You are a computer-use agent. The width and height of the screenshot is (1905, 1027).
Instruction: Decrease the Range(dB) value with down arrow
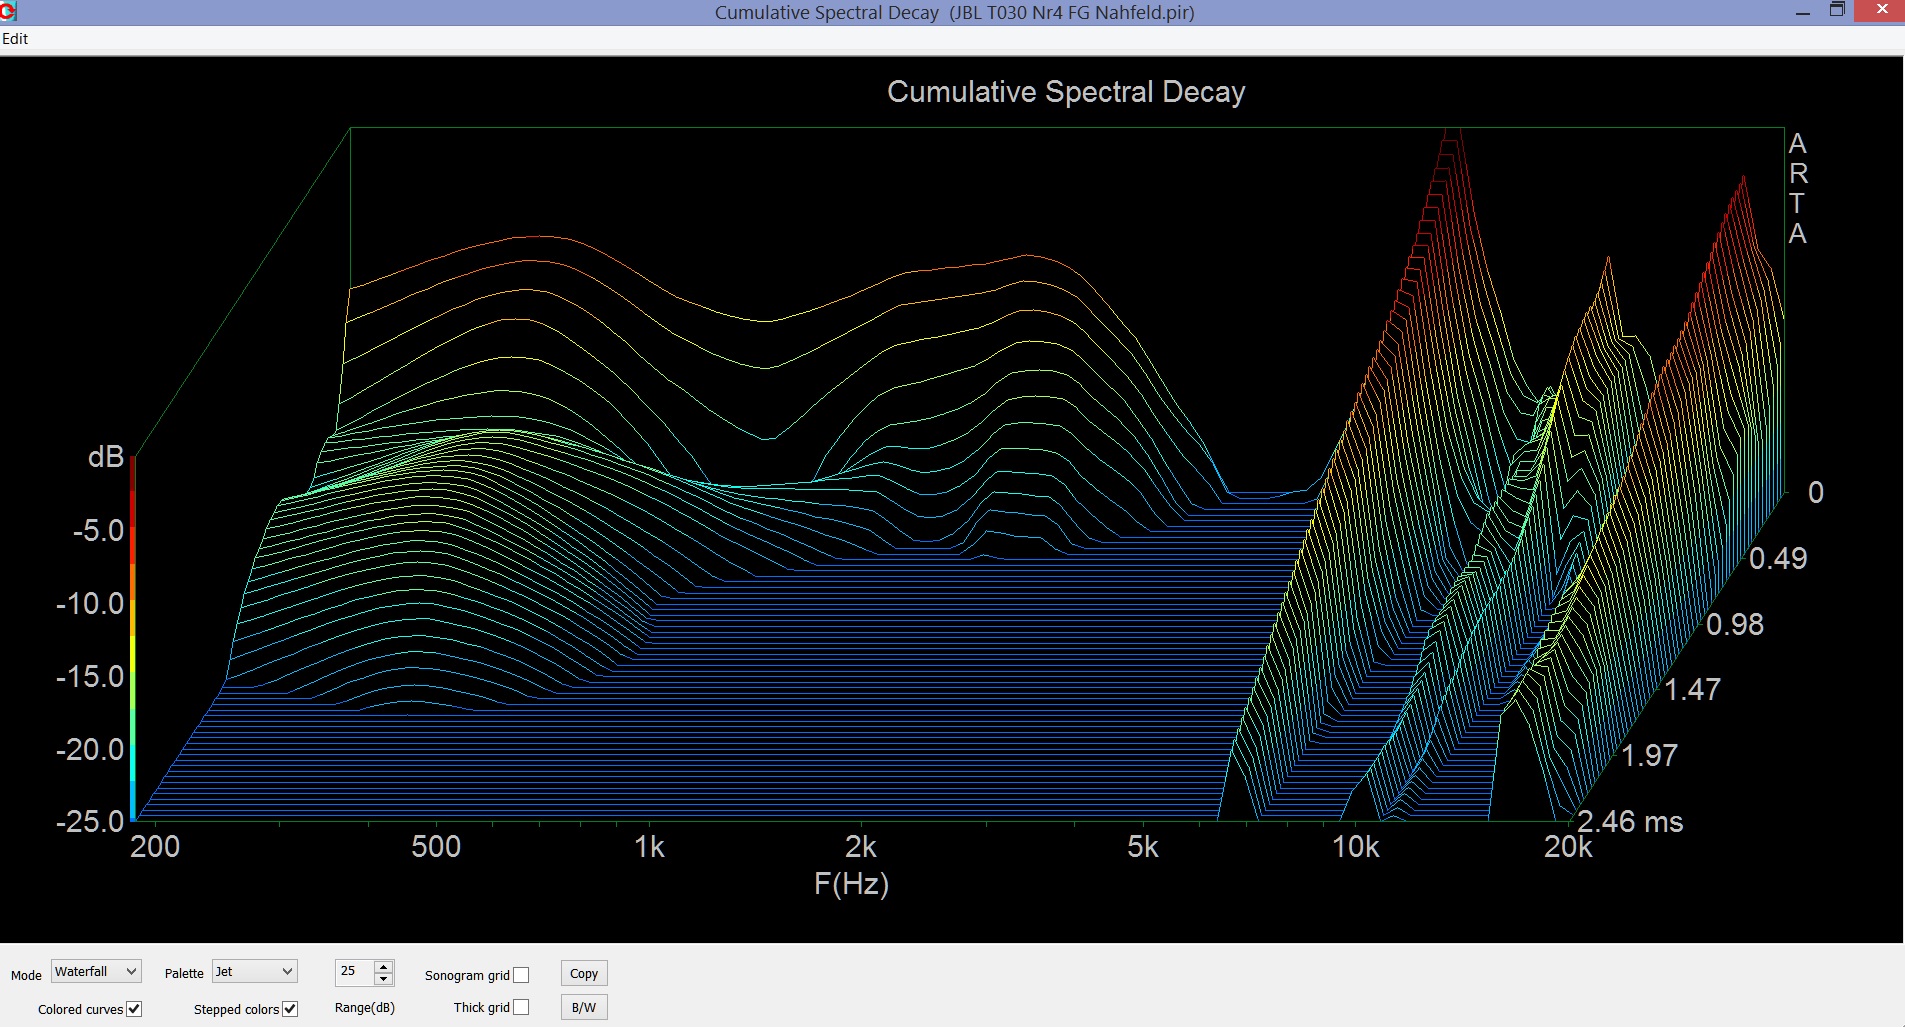point(383,979)
